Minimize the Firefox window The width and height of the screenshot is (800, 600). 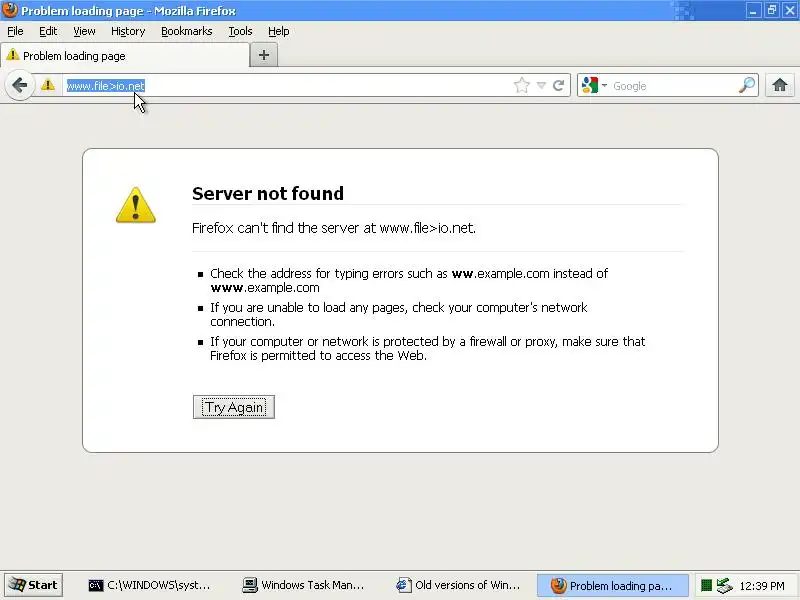point(753,10)
